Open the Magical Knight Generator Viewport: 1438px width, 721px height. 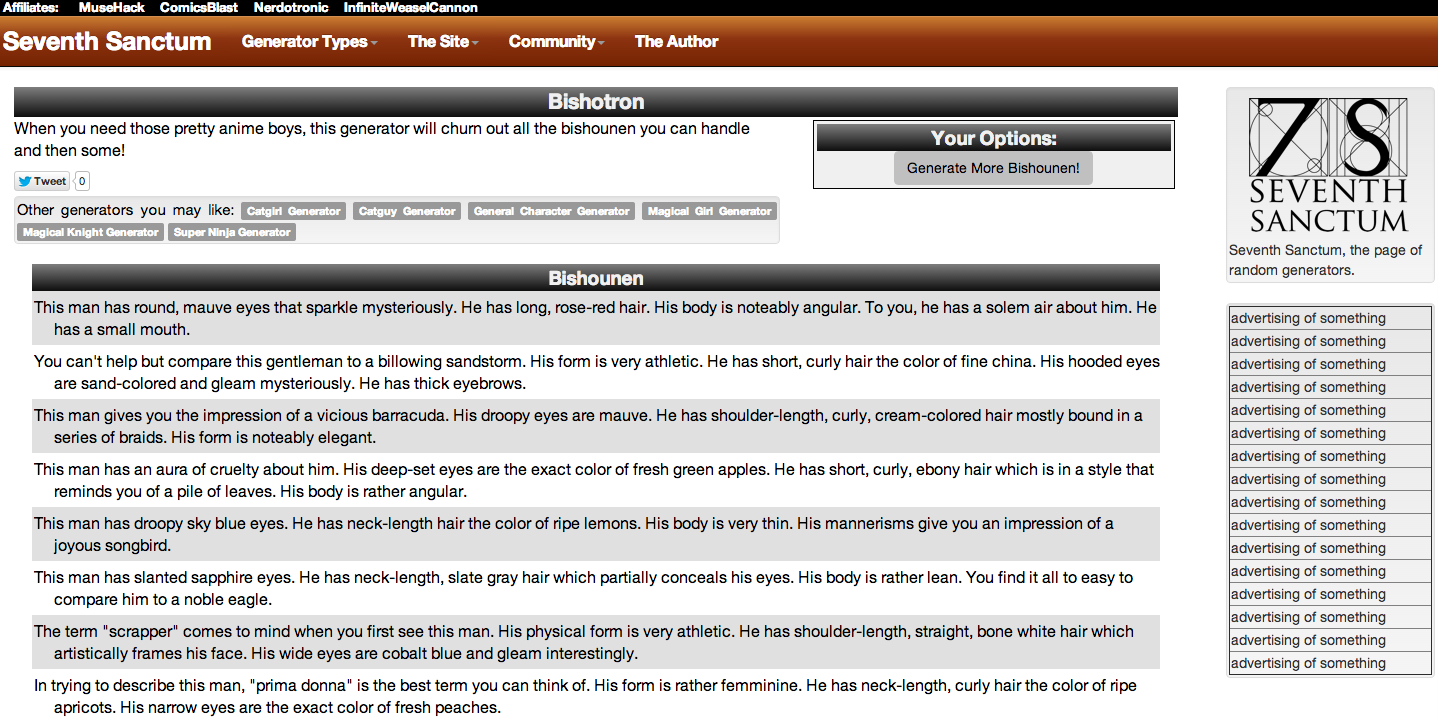pyautogui.click(x=91, y=232)
